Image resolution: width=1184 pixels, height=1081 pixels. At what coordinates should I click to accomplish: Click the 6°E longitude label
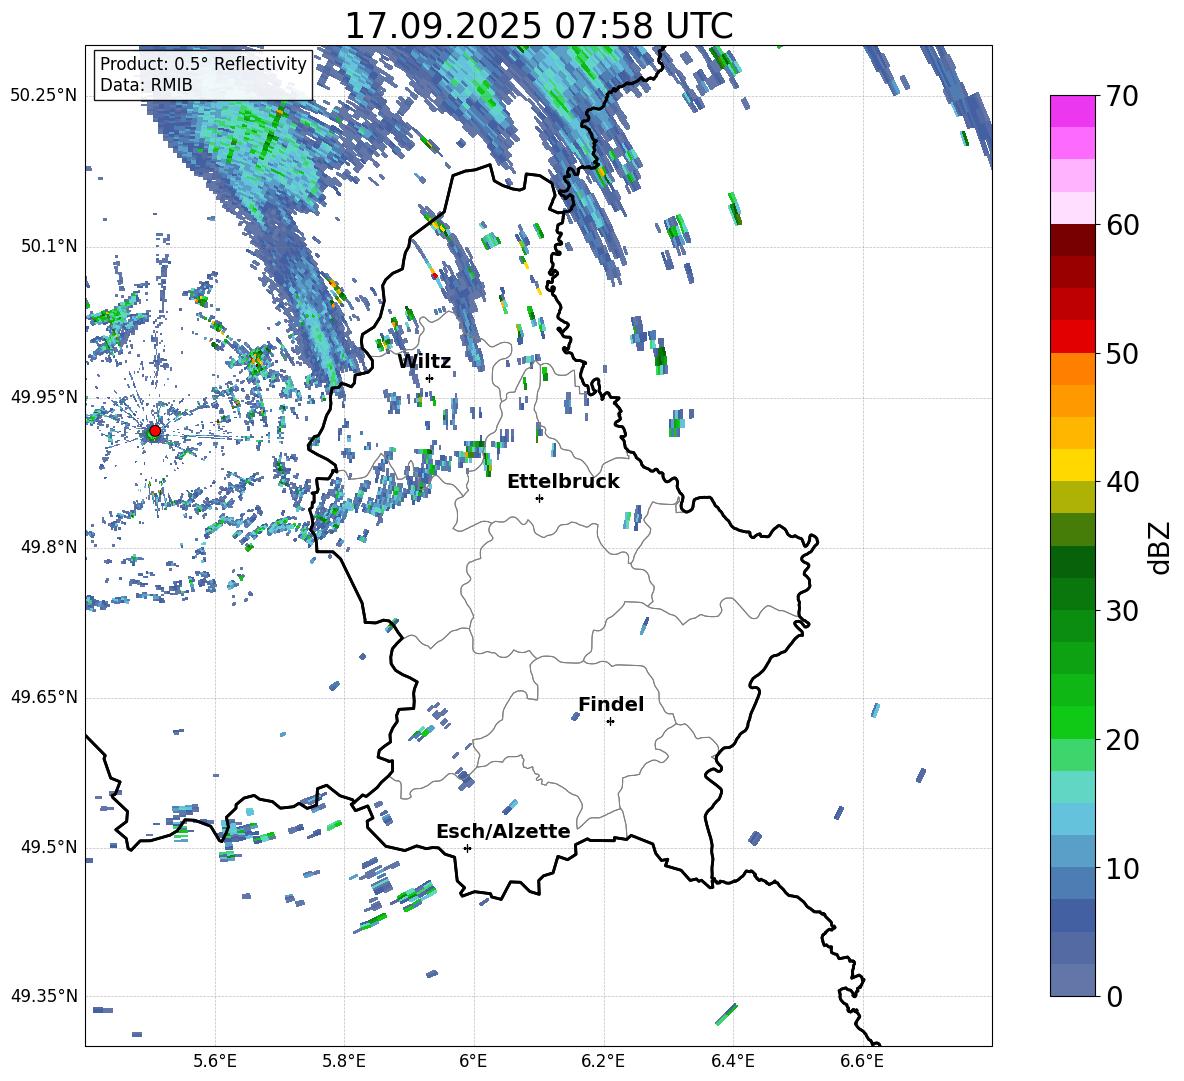473,1061
